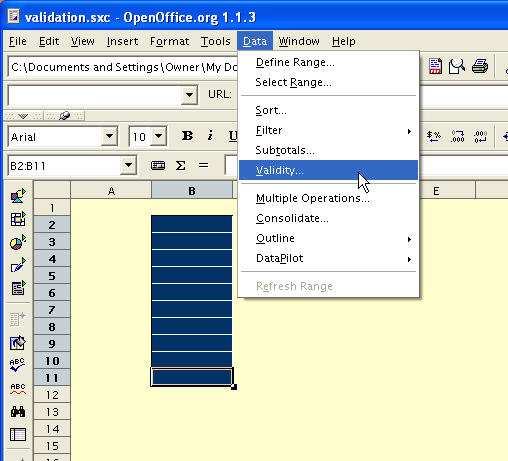508x461 pixels.
Task: Click the Select All corner box
Action: [x=52, y=190]
